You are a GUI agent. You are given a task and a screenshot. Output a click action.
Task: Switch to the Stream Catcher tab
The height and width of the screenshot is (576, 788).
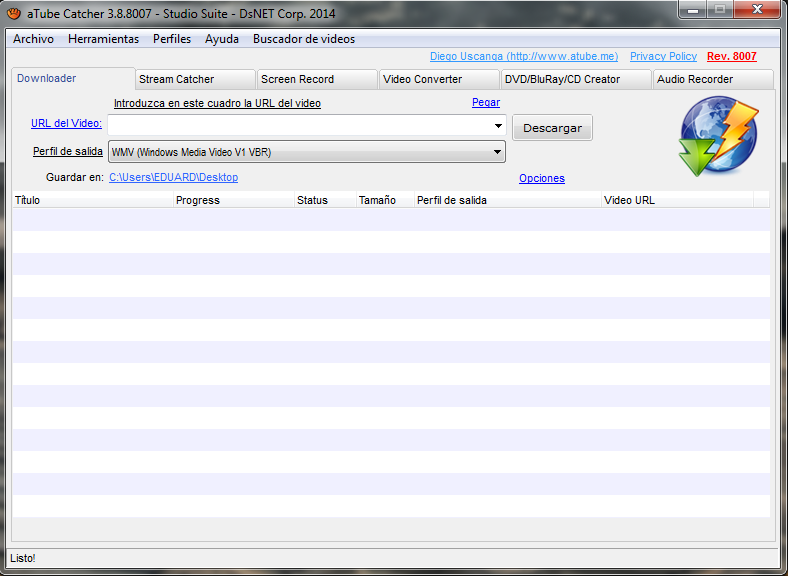195,79
